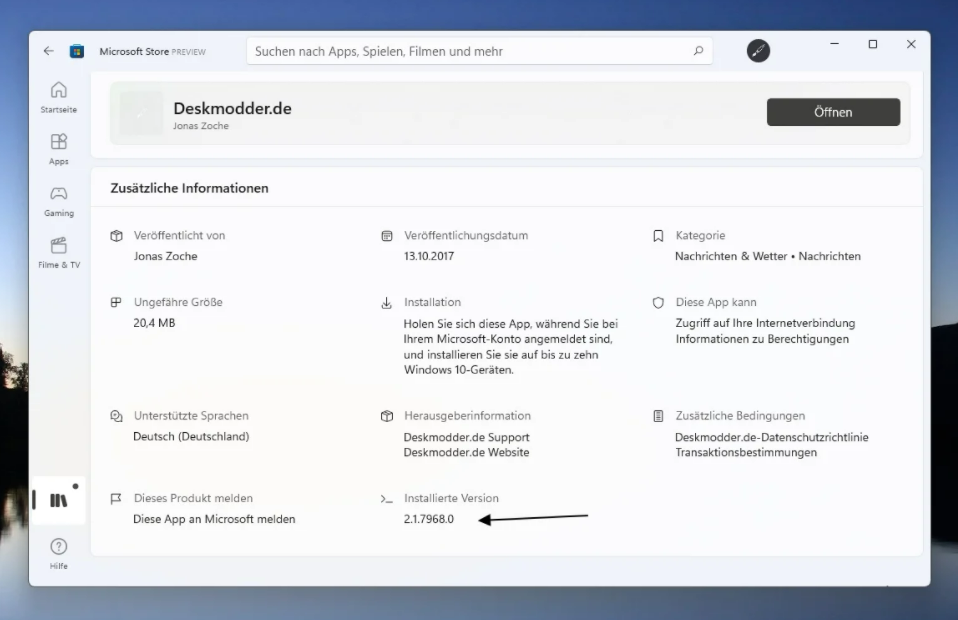Screen dimensions: 958x620
Task: Open Informationen zu Berechtigungen link
Action: coord(762,339)
